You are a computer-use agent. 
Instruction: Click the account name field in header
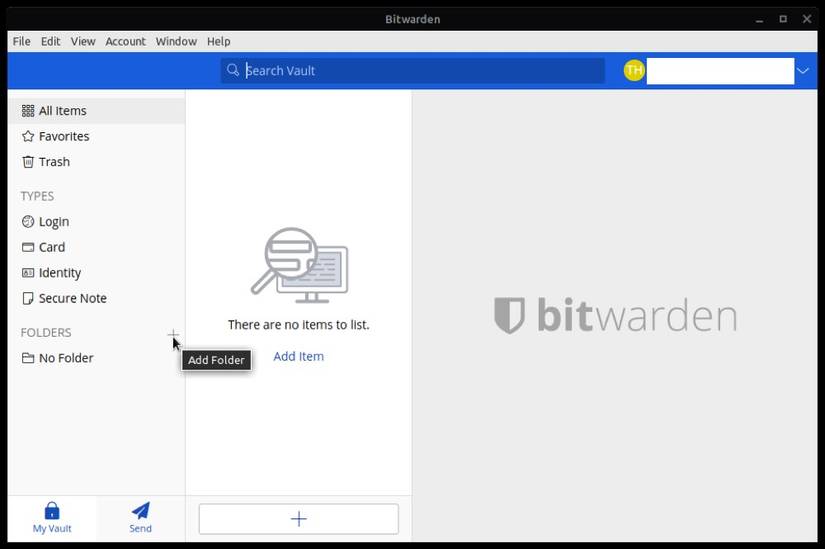tap(720, 71)
